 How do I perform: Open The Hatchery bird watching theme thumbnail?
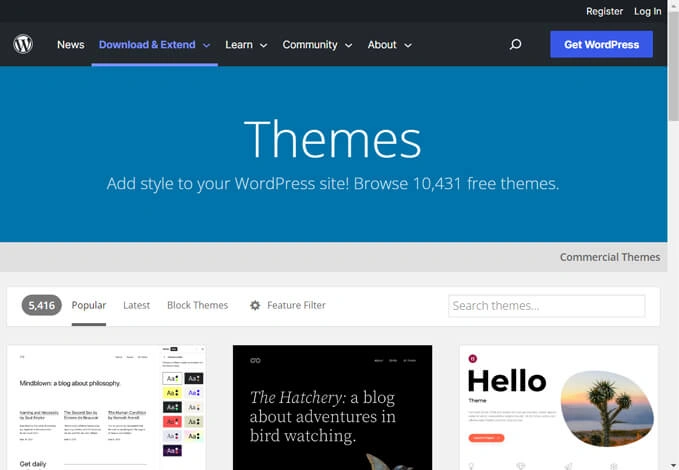click(x=332, y=407)
